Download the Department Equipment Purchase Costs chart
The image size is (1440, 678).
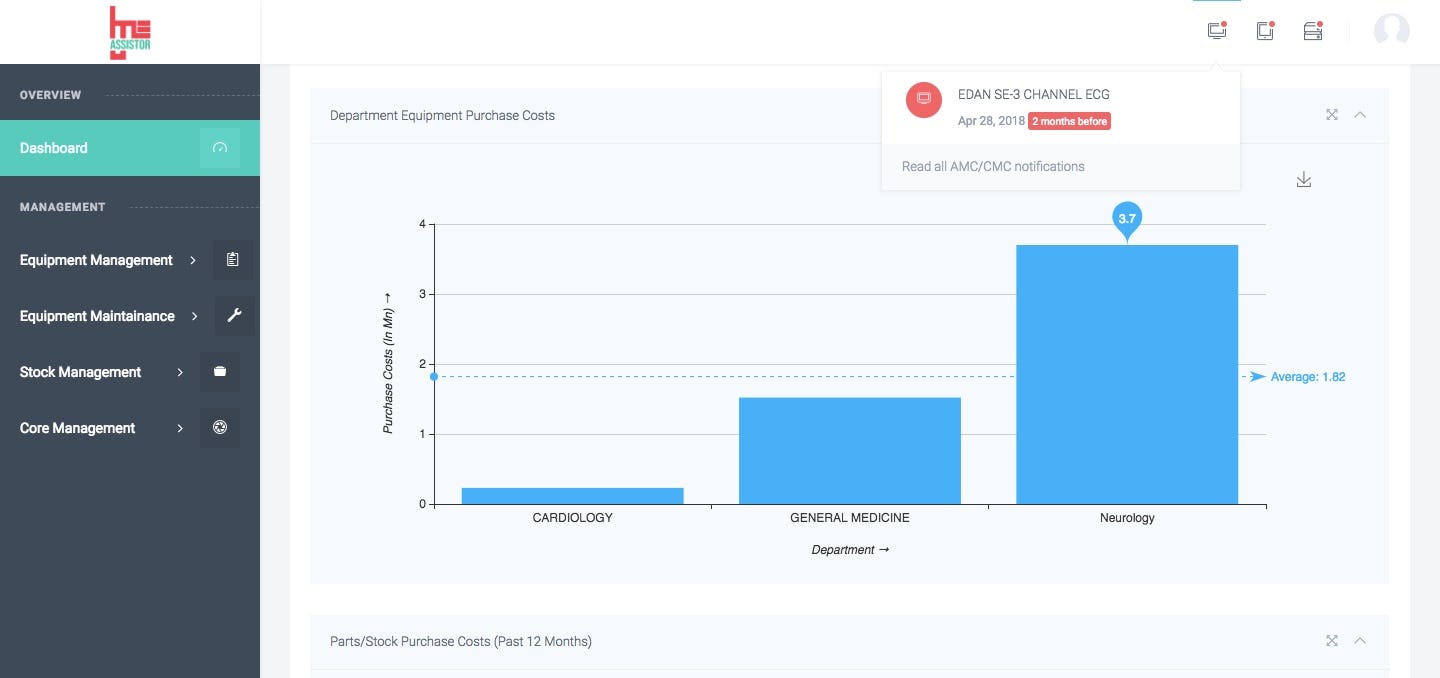(x=1303, y=180)
